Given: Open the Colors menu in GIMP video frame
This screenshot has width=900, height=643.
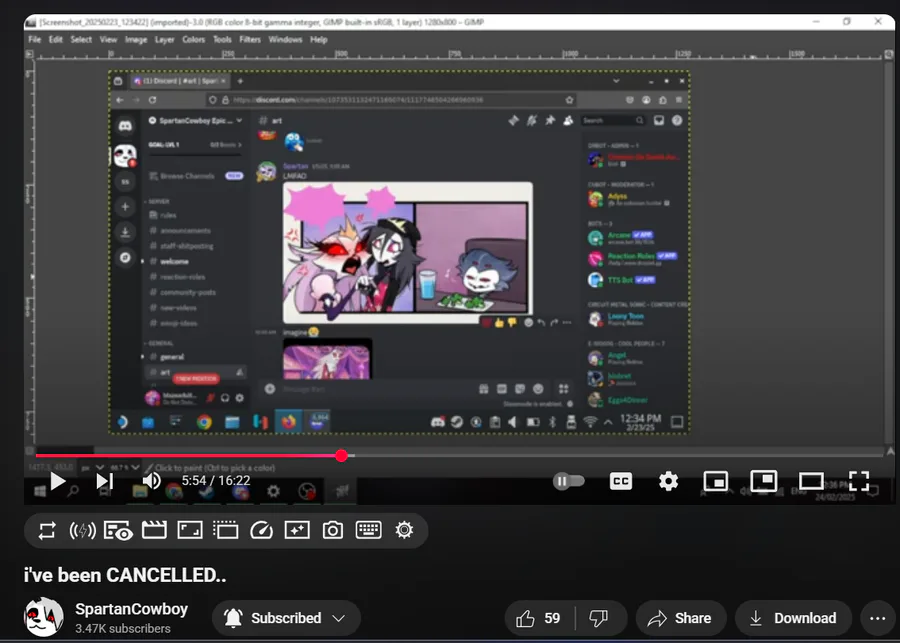Looking at the screenshot, I should [193, 40].
